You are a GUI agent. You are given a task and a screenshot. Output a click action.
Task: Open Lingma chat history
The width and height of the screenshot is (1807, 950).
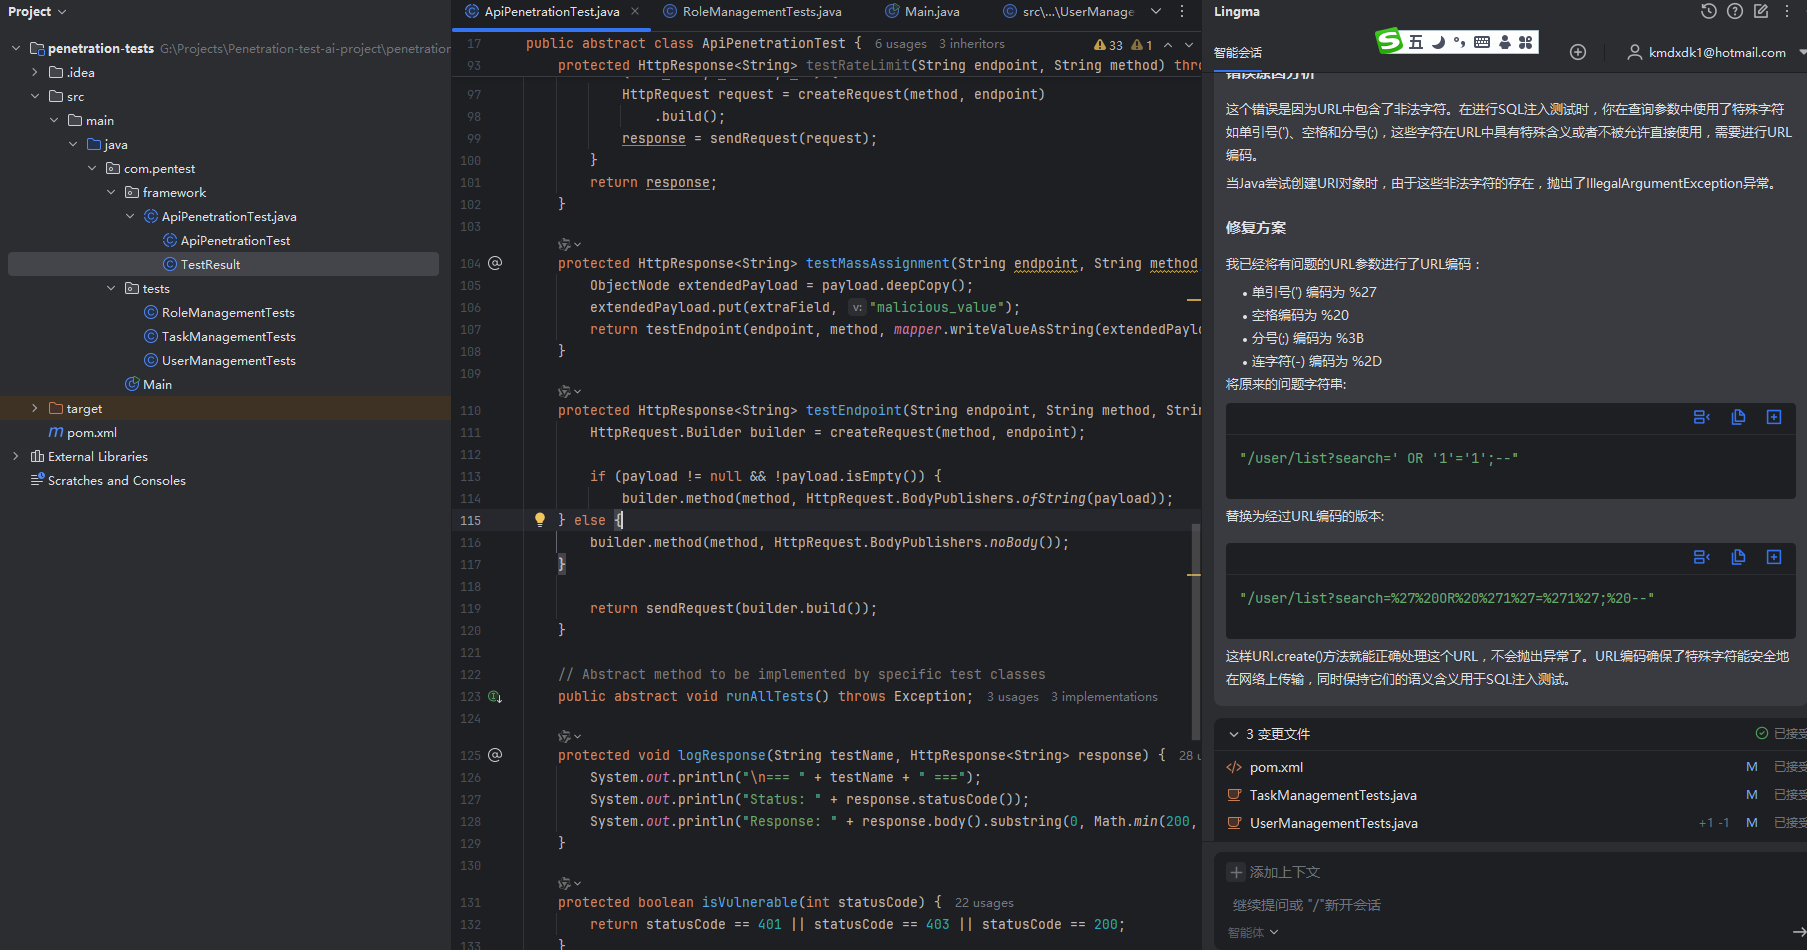pyautogui.click(x=1708, y=12)
